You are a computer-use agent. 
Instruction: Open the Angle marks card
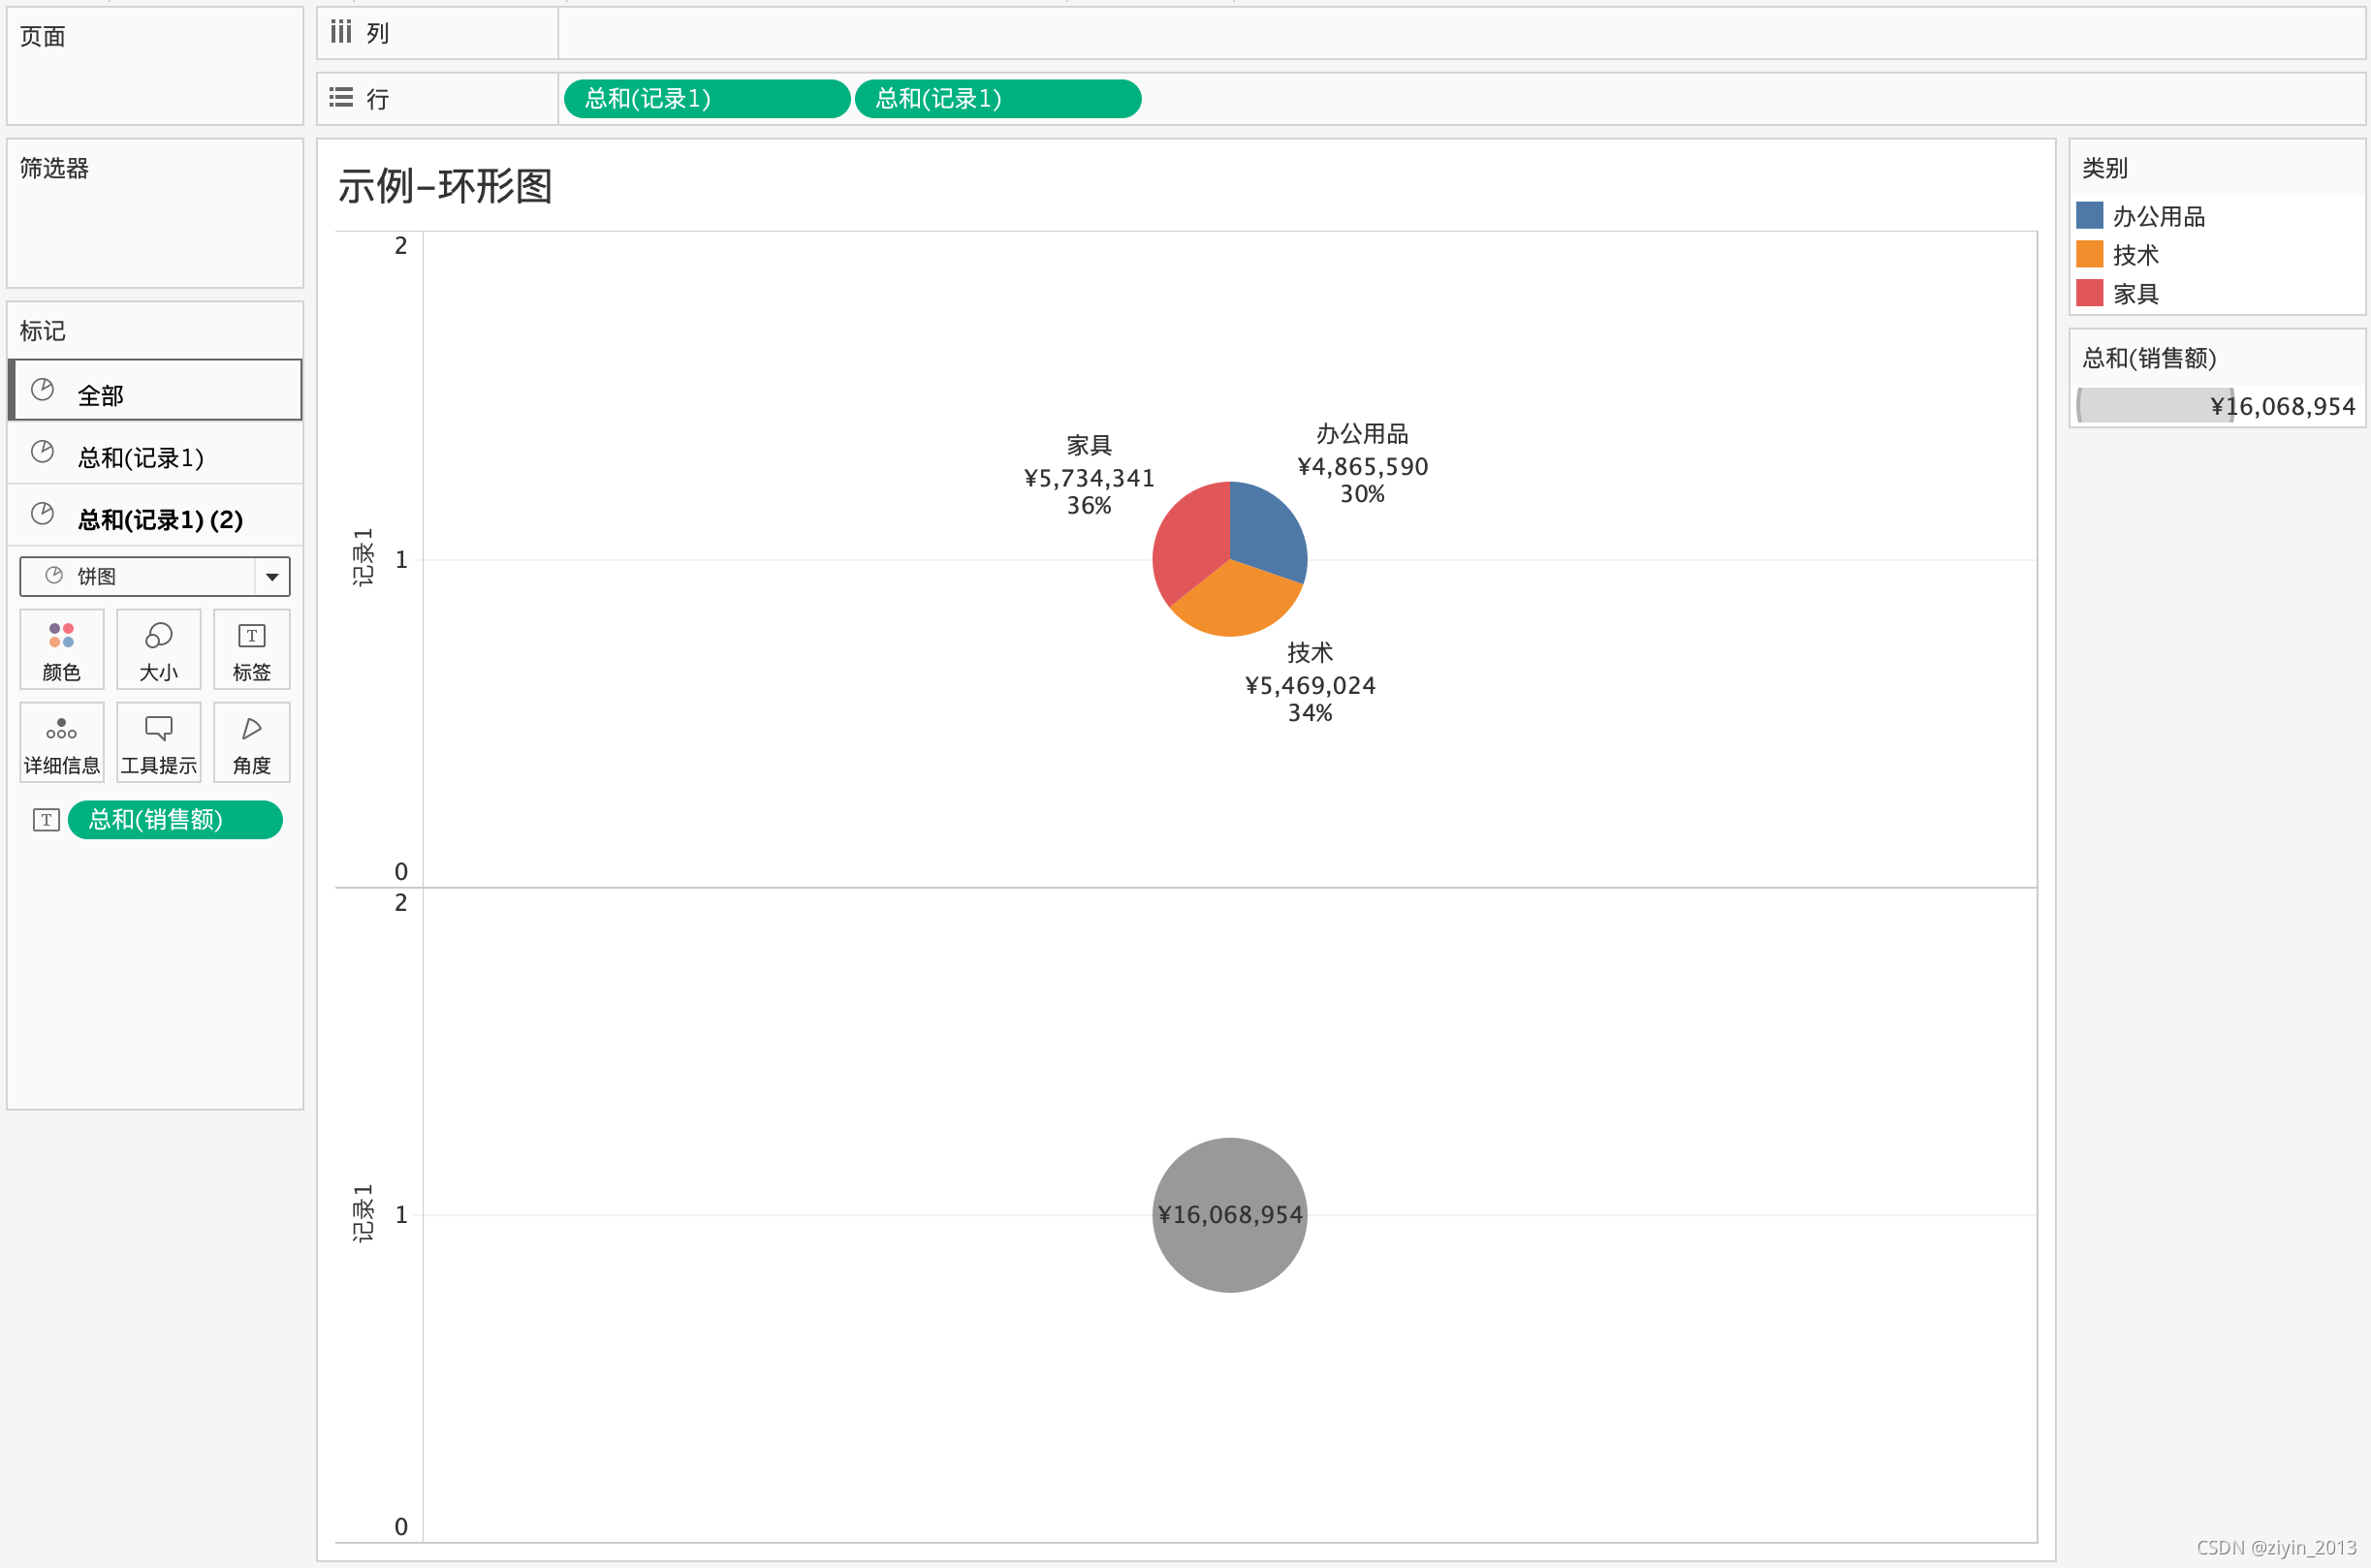pyautogui.click(x=251, y=742)
